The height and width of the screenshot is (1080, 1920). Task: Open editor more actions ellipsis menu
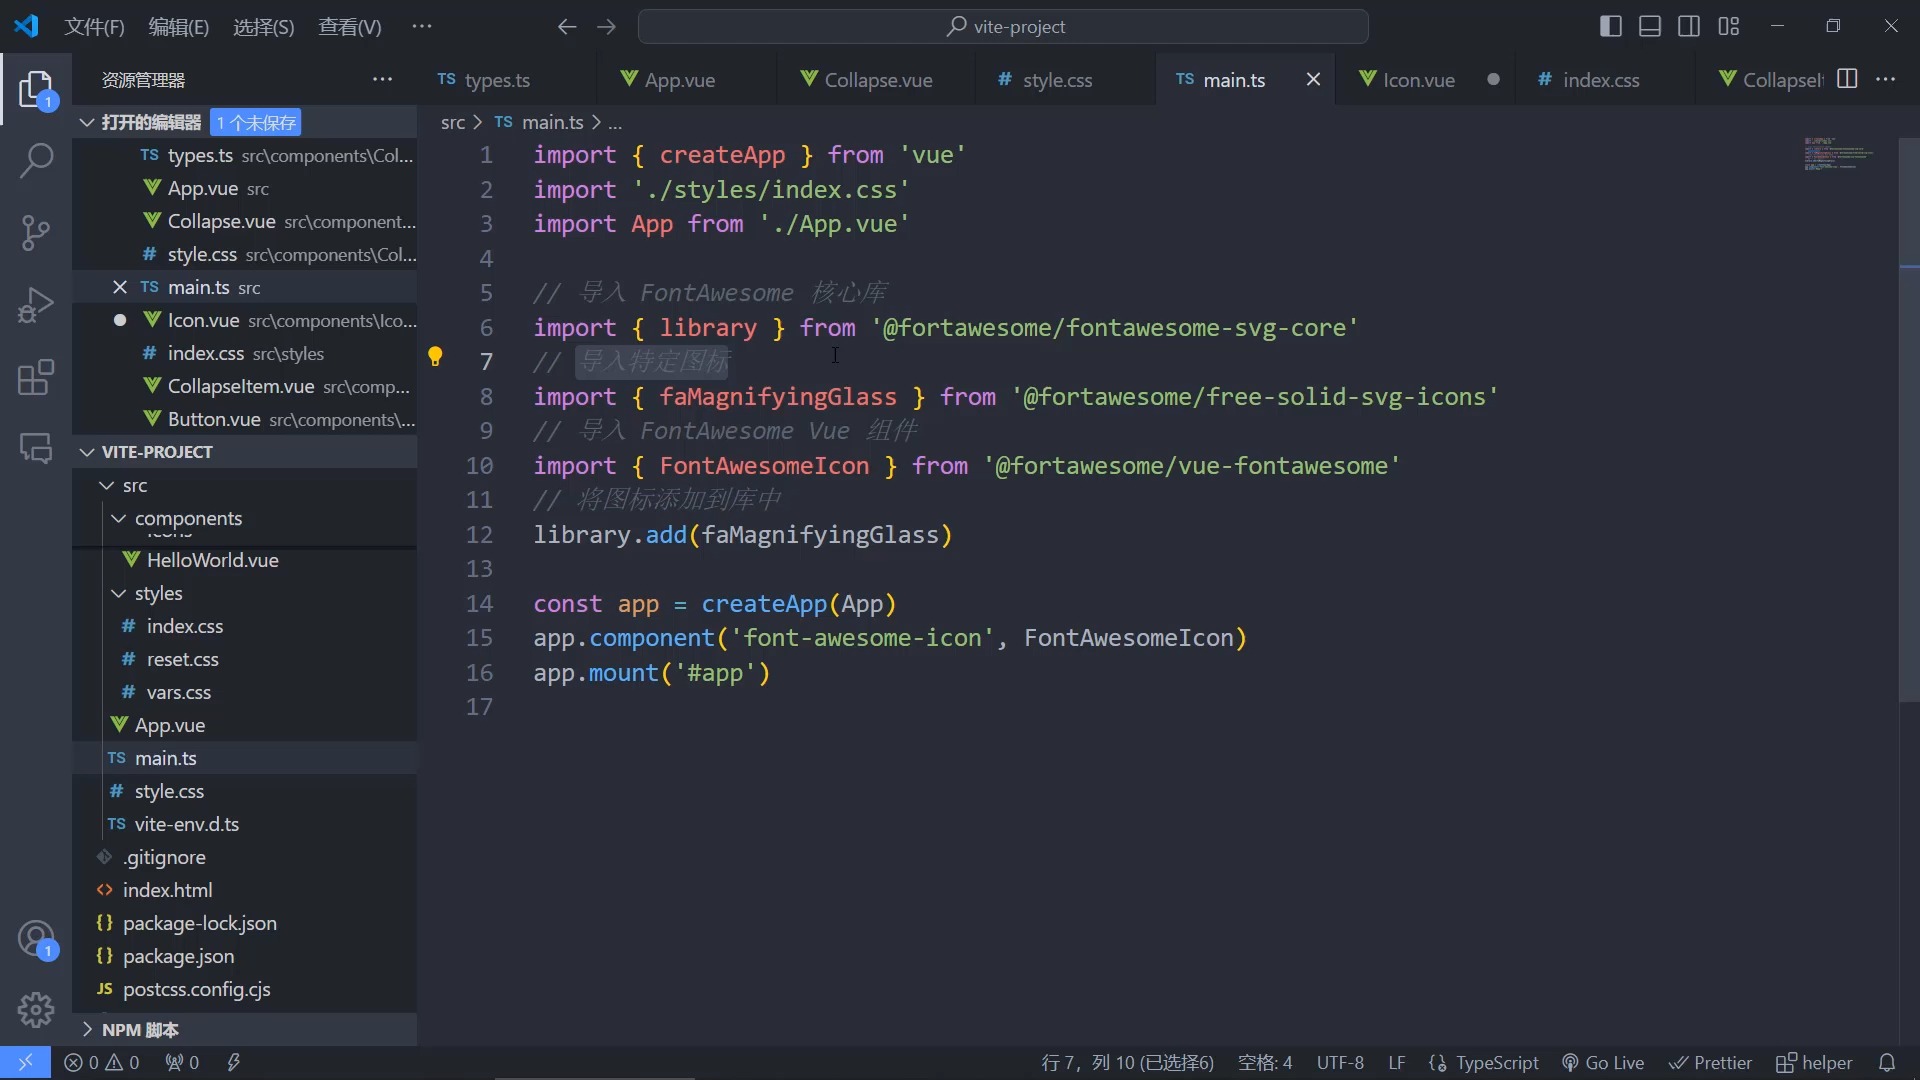click(1886, 79)
